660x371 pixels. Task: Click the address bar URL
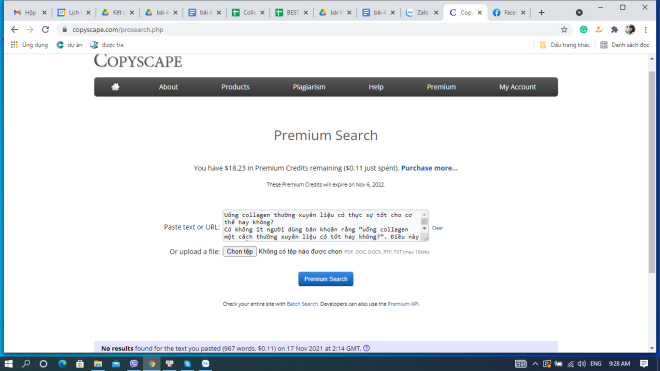pyautogui.click(x=118, y=29)
